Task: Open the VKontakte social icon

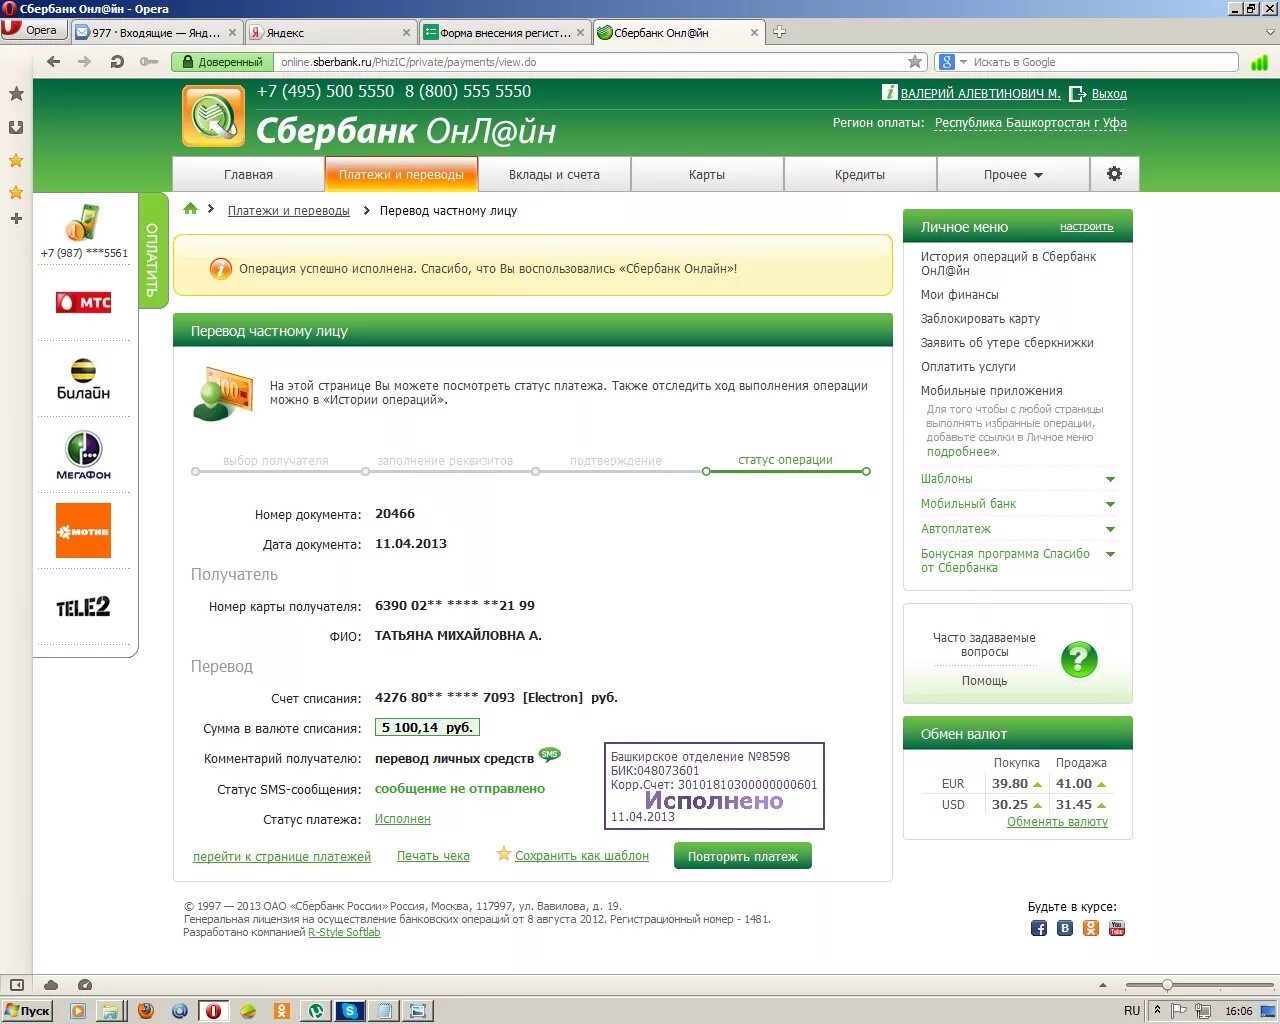Action: point(1065,928)
